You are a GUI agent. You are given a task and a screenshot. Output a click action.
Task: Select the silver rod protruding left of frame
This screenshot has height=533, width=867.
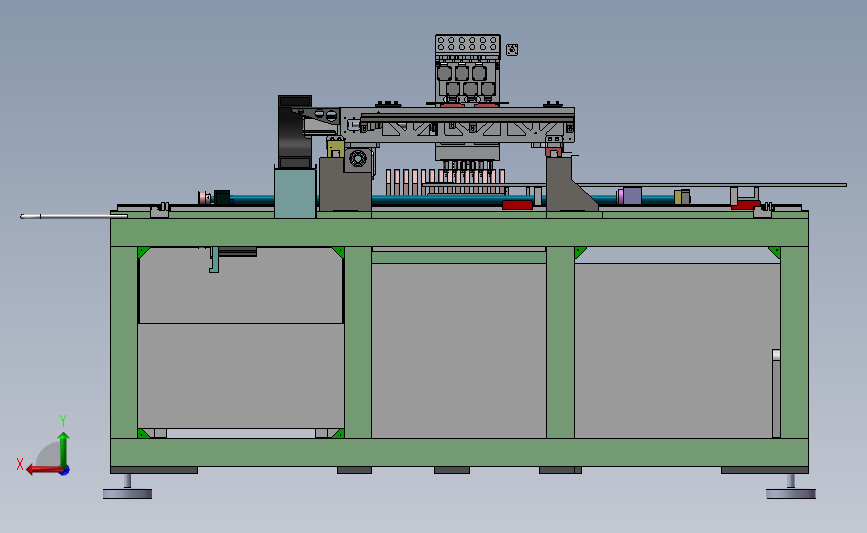[x=74, y=216]
